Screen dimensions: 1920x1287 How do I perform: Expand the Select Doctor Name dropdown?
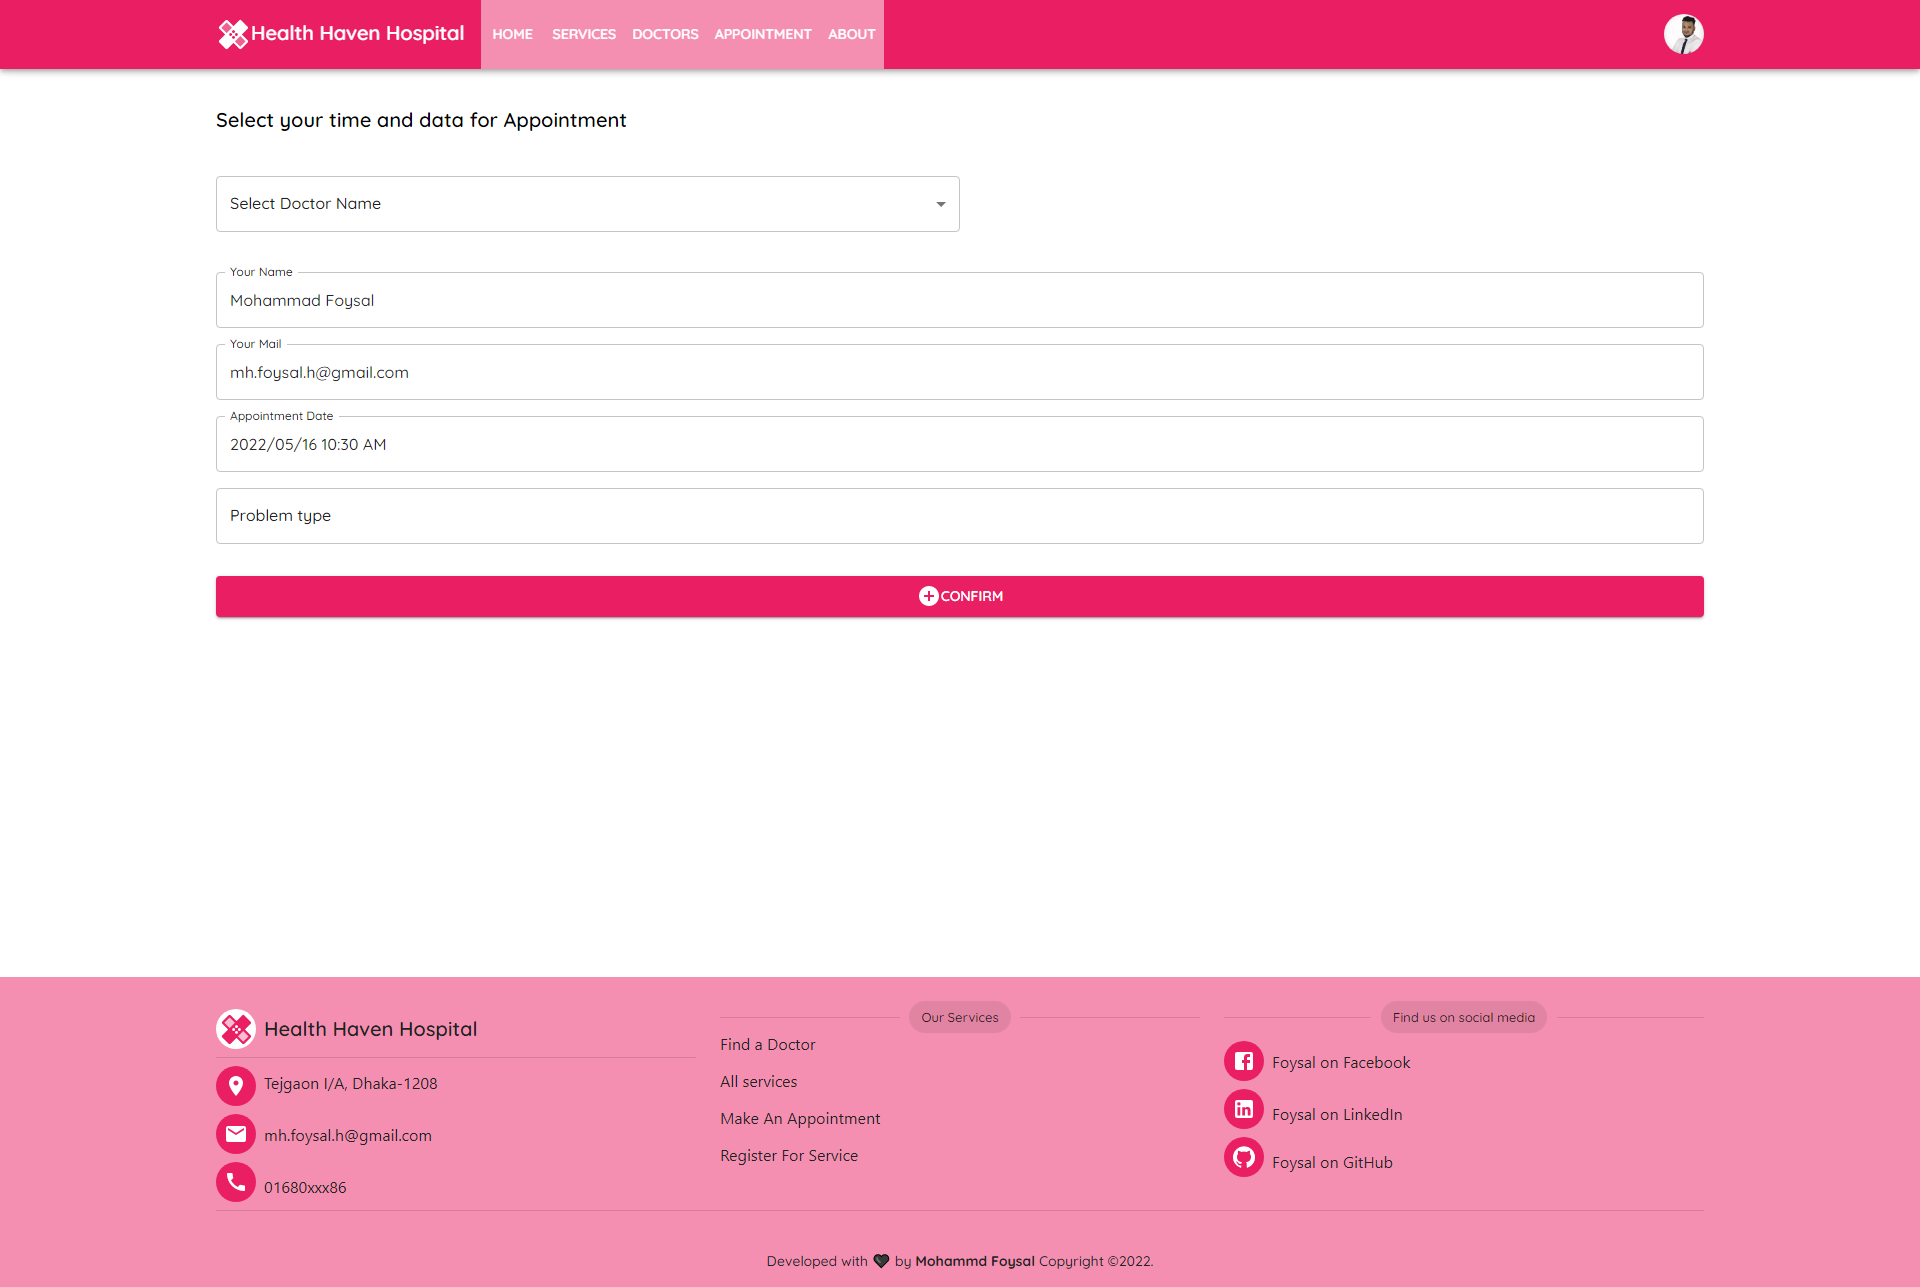click(588, 204)
